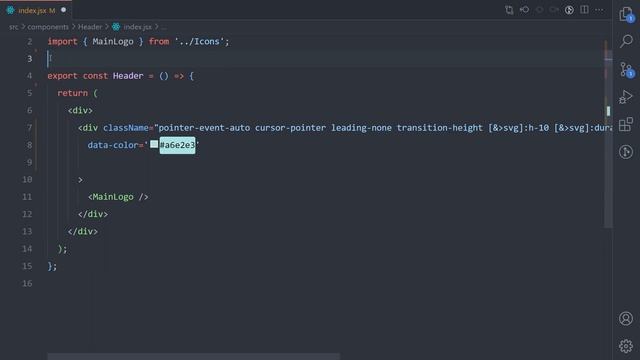Image resolution: width=640 pixels, height=360 pixels.
Task: Click the horizontal scrollbar at editor bottom
Action: (193, 357)
